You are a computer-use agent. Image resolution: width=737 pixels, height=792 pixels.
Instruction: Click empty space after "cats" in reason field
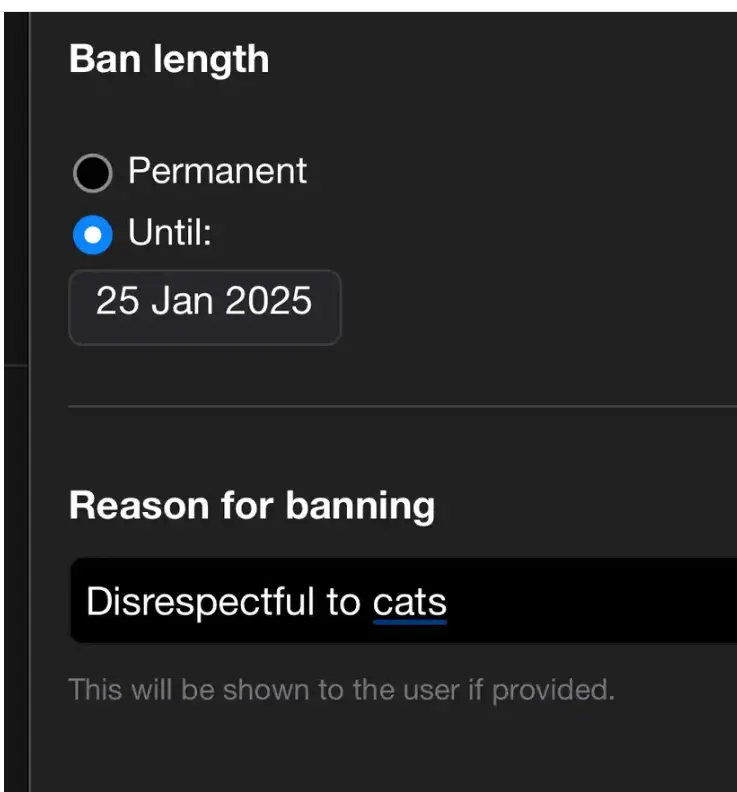tap(600, 602)
